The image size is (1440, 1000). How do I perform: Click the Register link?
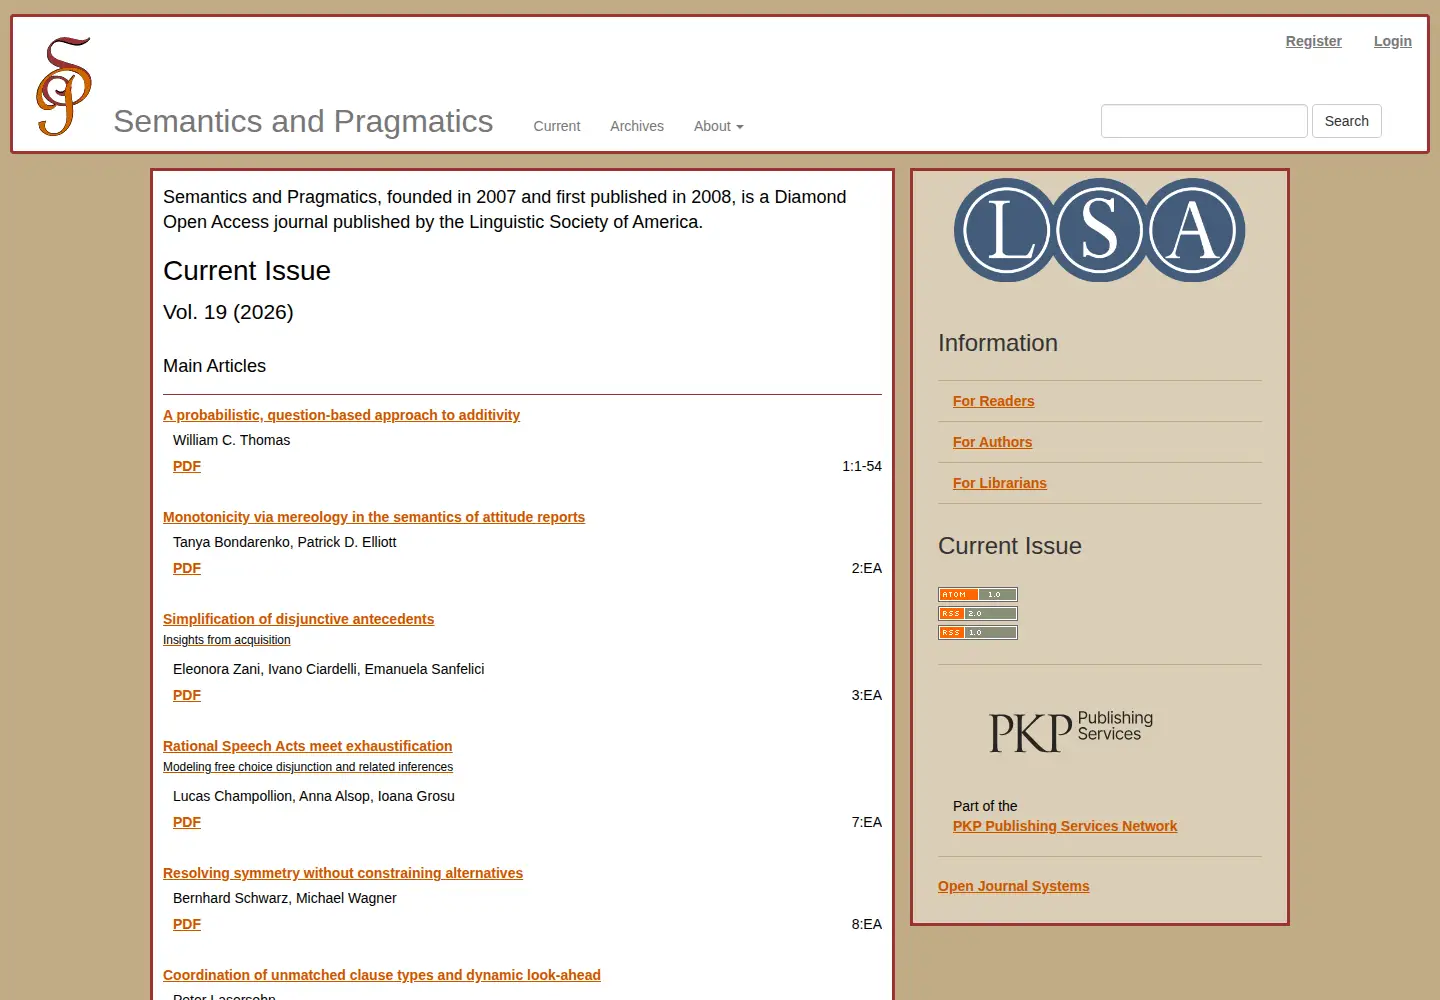point(1314,41)
